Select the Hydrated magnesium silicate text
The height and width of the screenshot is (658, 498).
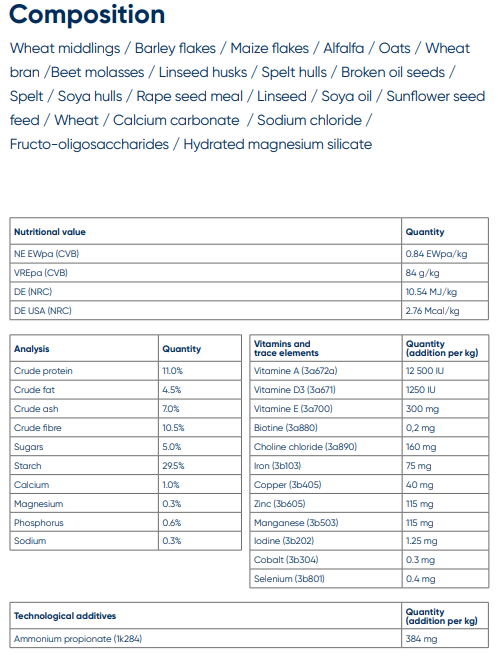[x=278, y=144]
